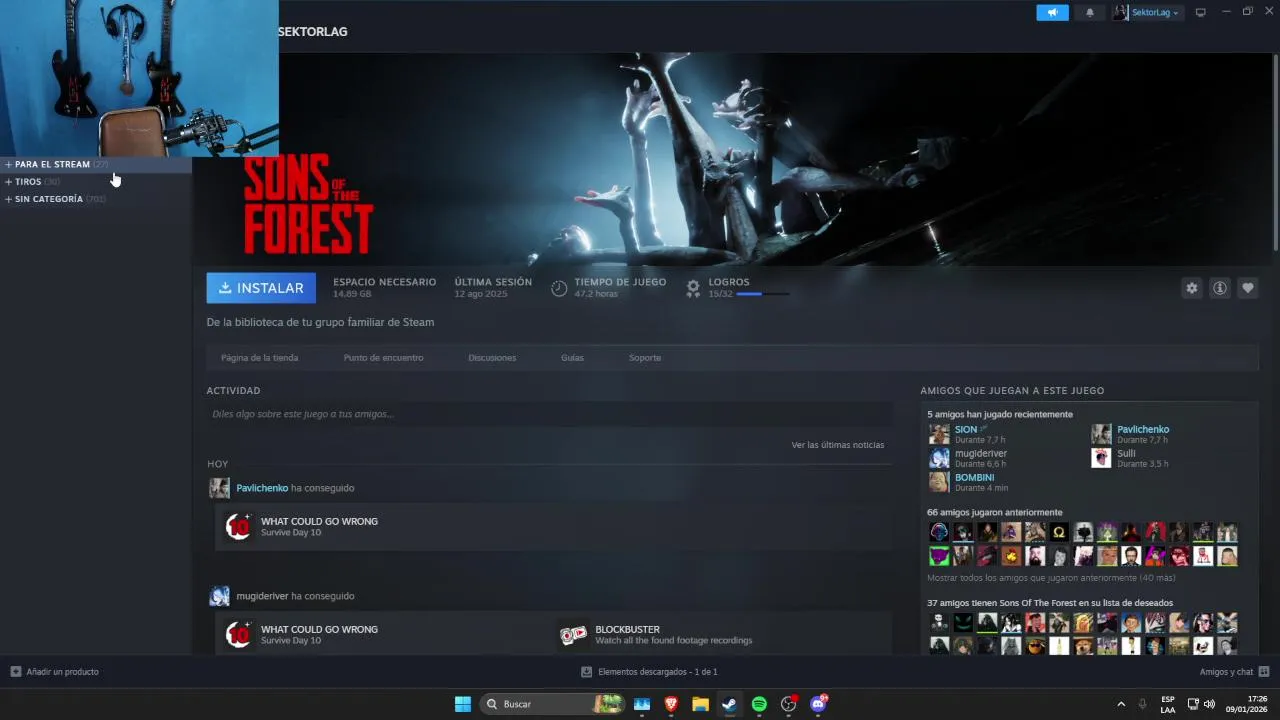The image size is (1280, 720).
Task: Click the blue INSTALAR button
Action: point(261,288)
